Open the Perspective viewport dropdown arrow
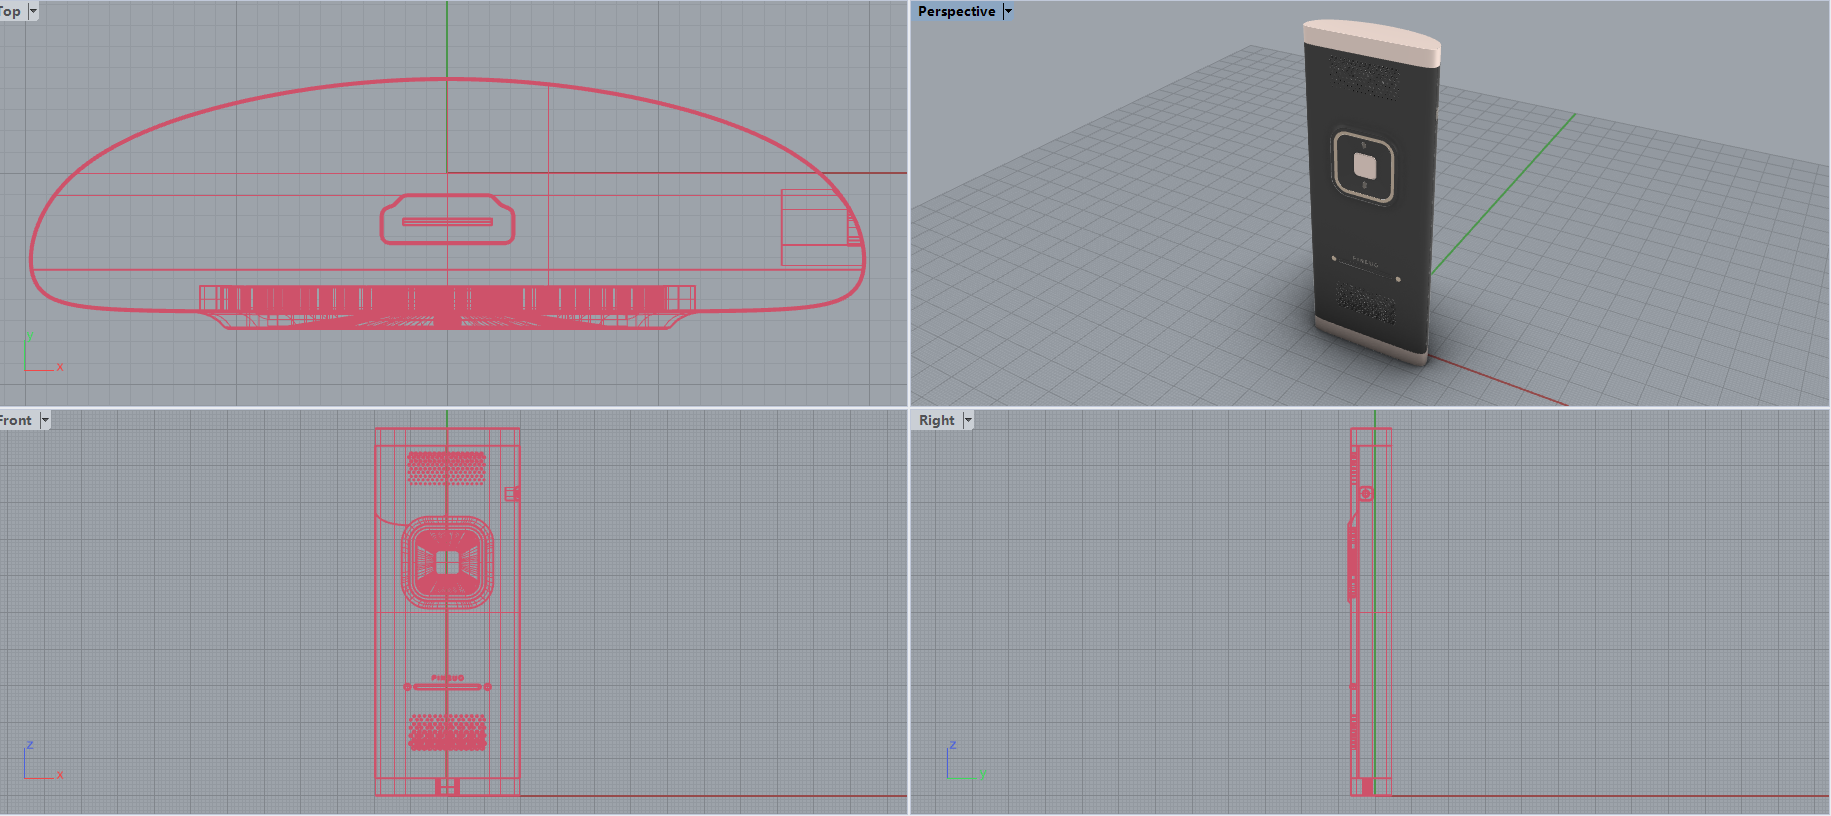This screenshot has height=816, width=1831. click(1008, 12)
